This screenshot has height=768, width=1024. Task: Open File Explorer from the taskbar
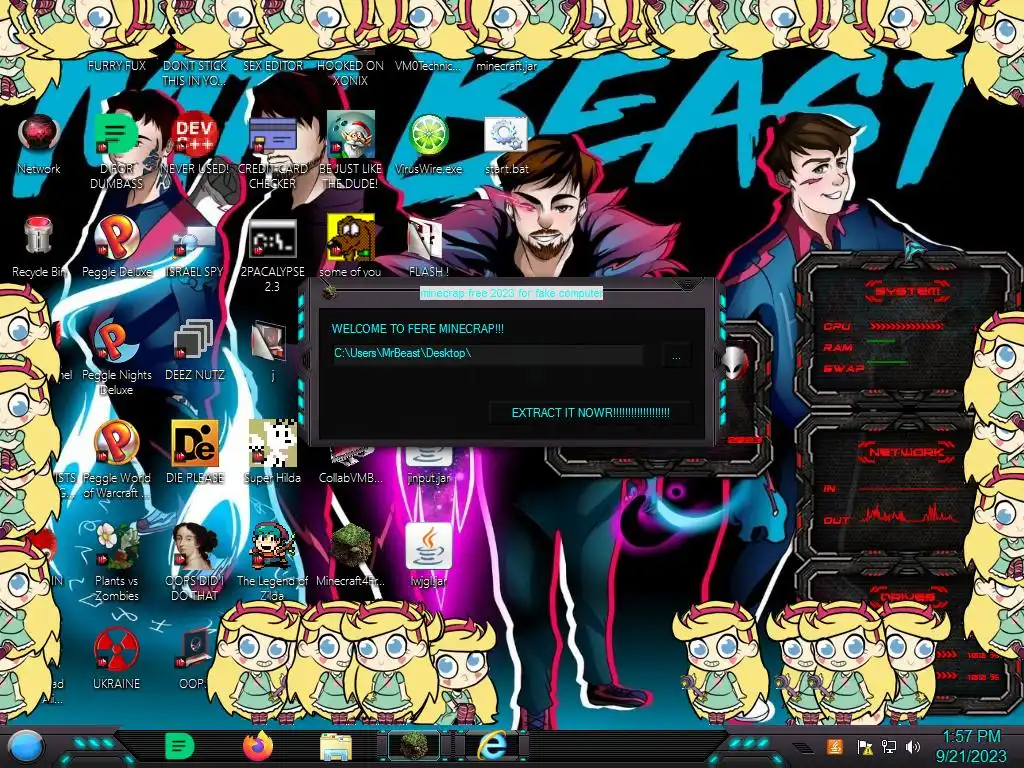[x=336, y=747]
